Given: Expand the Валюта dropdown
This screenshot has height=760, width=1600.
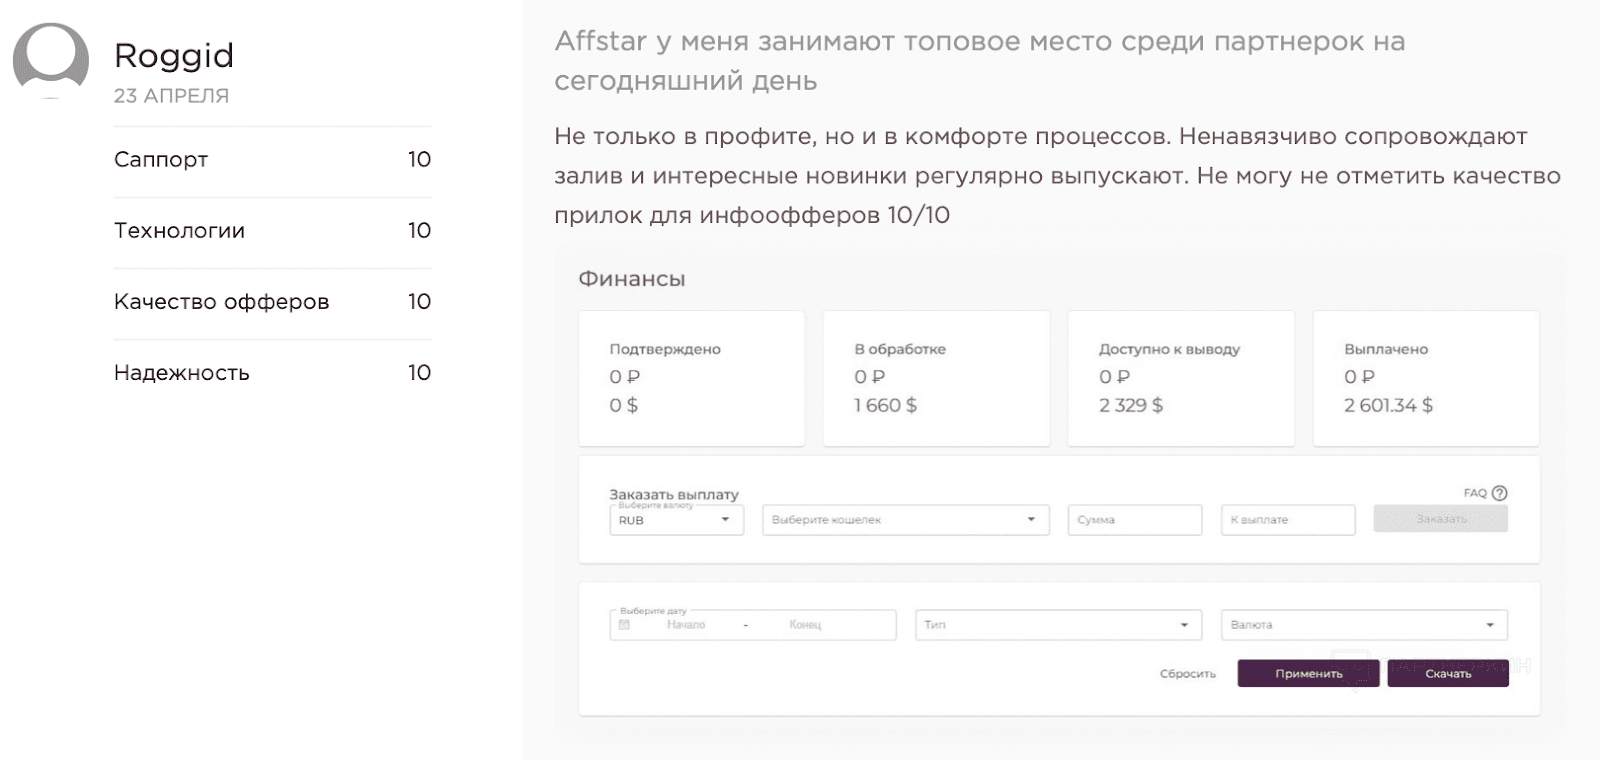Looking at the screenshot, I should tap(1364, 625).
